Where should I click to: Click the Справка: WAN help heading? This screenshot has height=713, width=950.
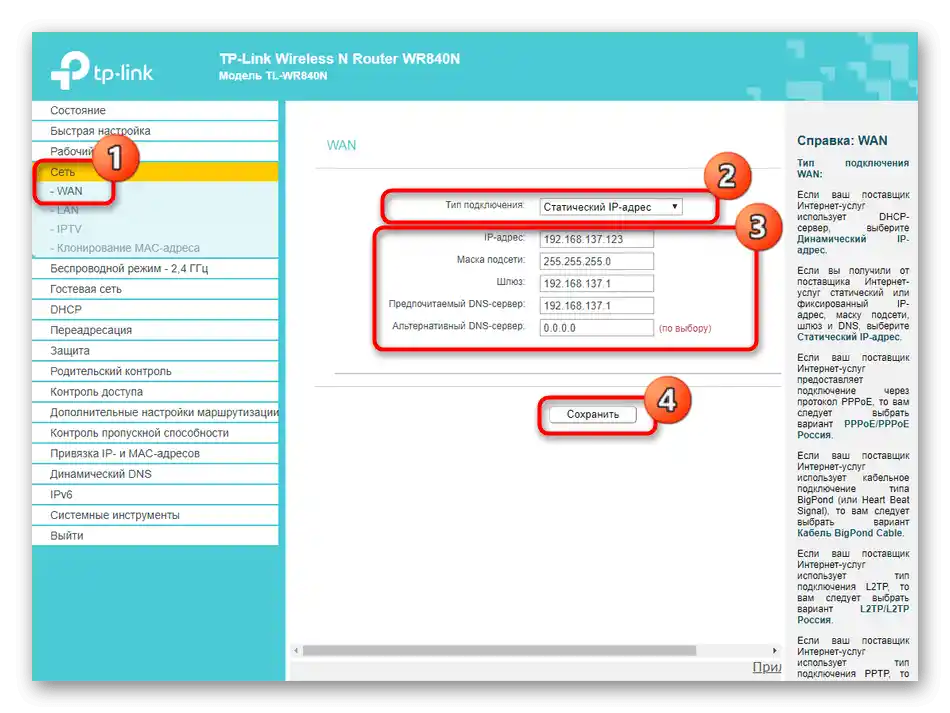click(842, 141)
